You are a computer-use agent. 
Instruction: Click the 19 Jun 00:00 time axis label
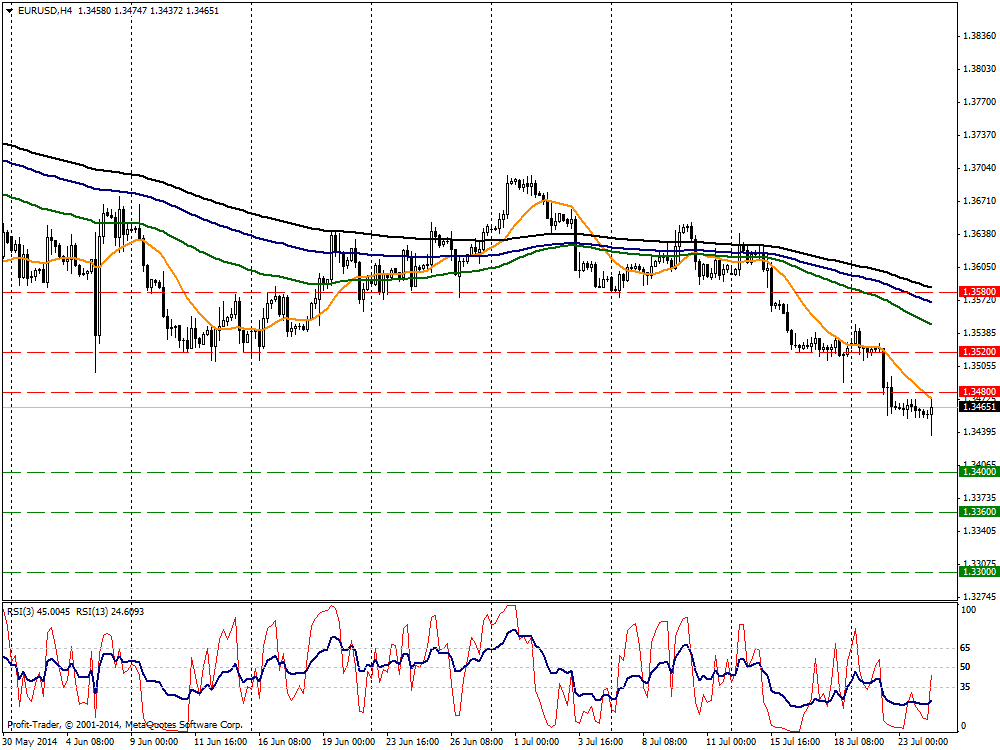click(348, 742)
